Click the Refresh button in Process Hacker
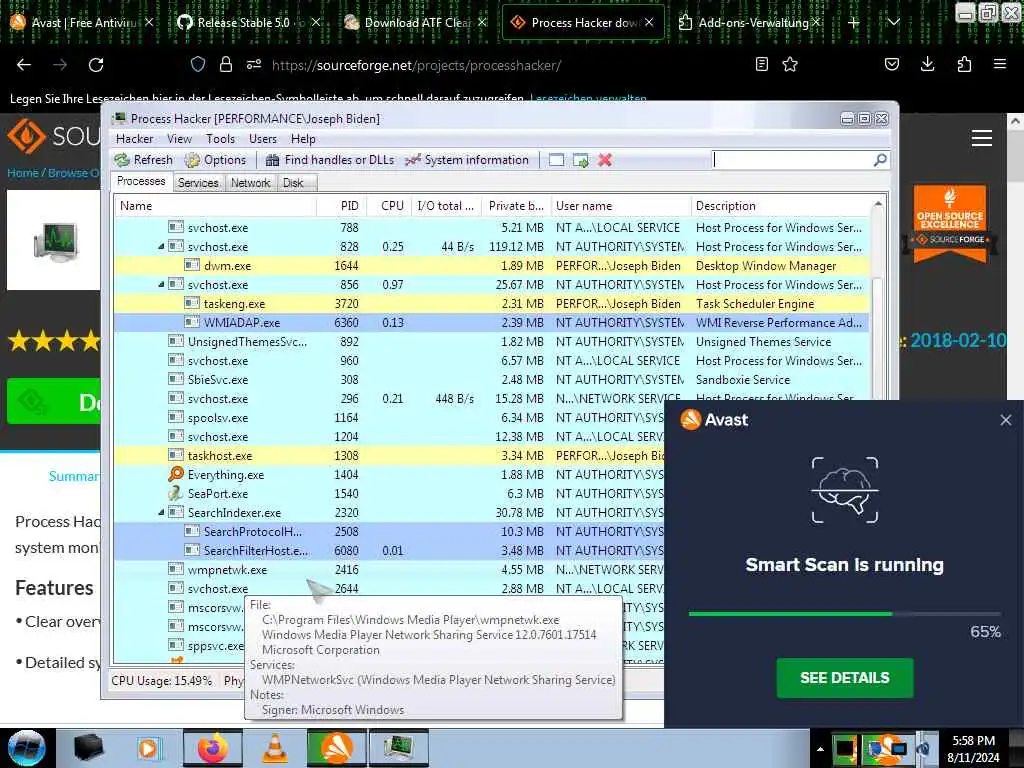This screenshot has width=1024, height=768. (x=144, y=160)
